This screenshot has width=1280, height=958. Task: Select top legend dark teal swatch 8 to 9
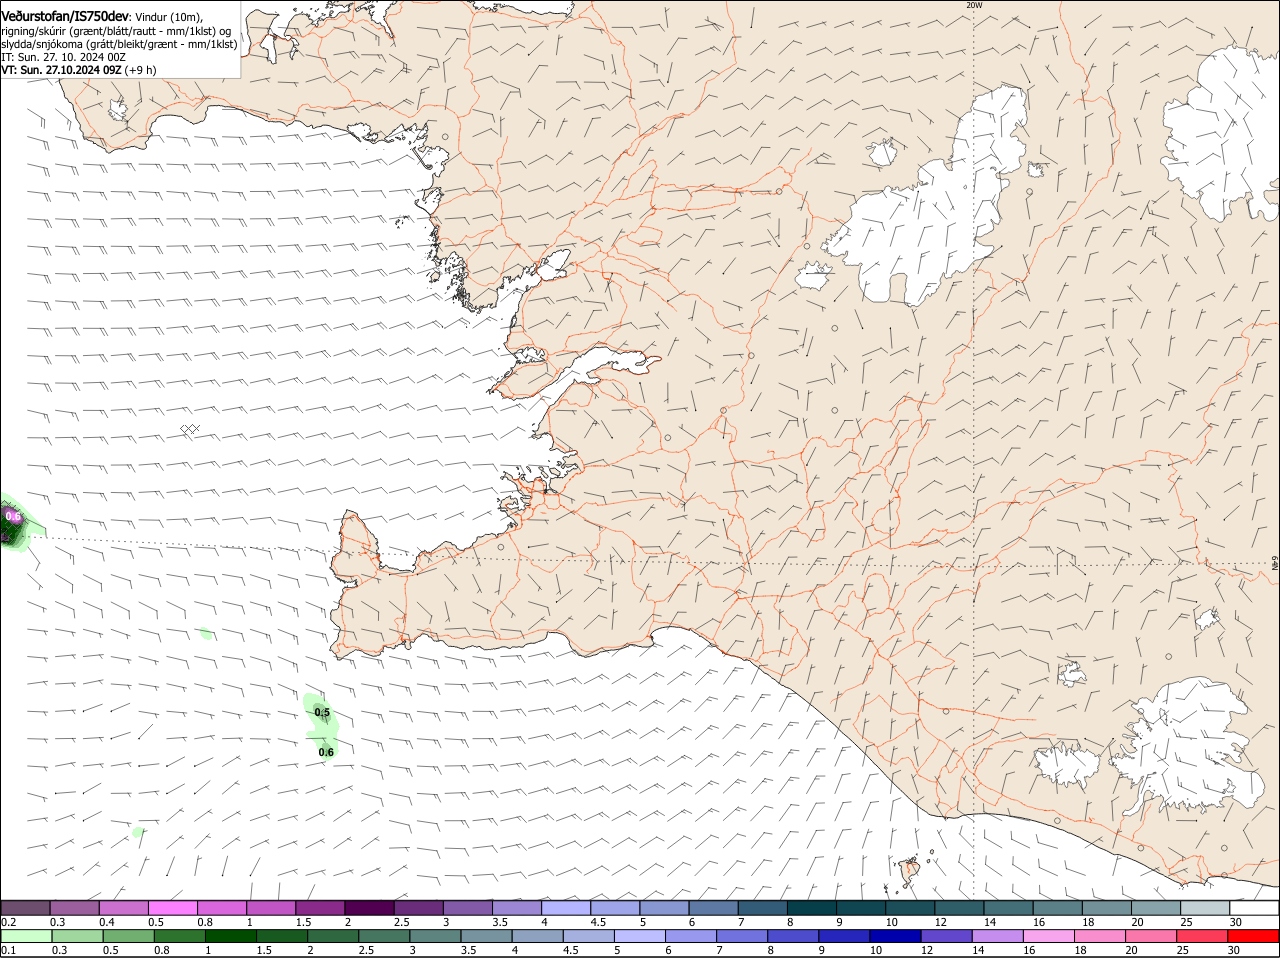(x=810, y=907)
